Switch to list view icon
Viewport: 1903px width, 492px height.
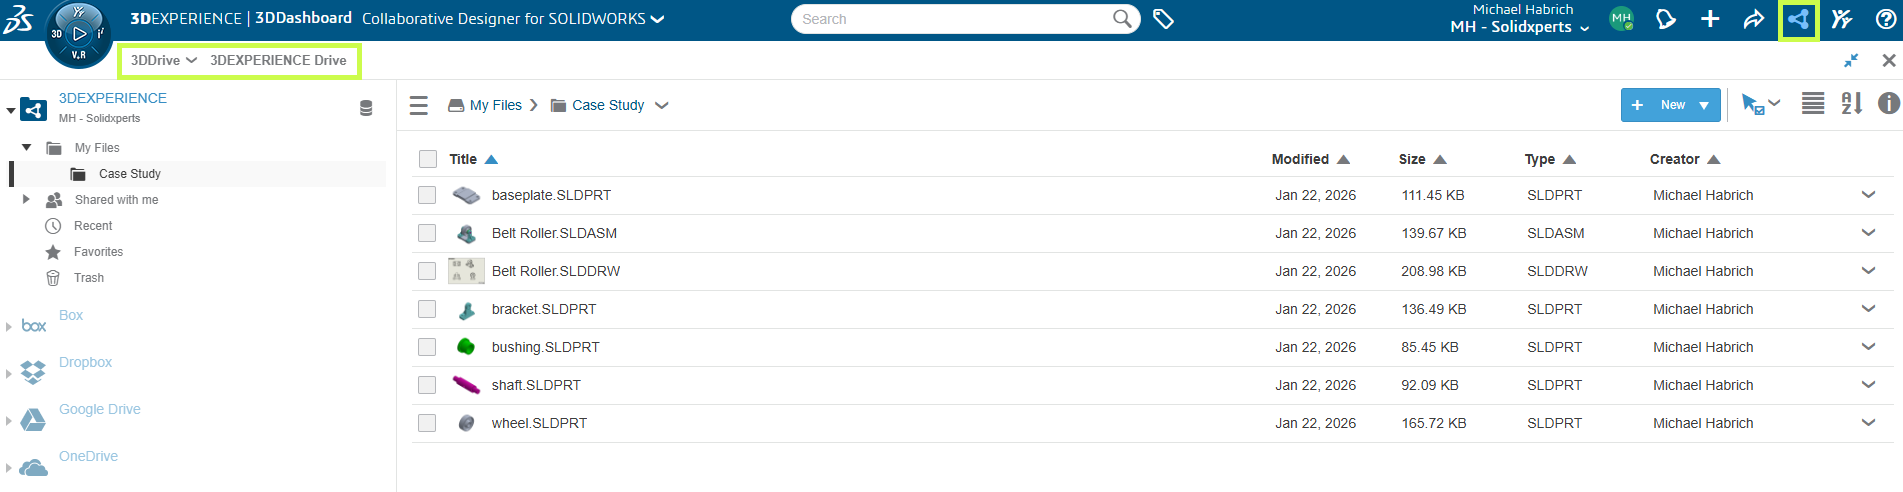[1813, 103]
